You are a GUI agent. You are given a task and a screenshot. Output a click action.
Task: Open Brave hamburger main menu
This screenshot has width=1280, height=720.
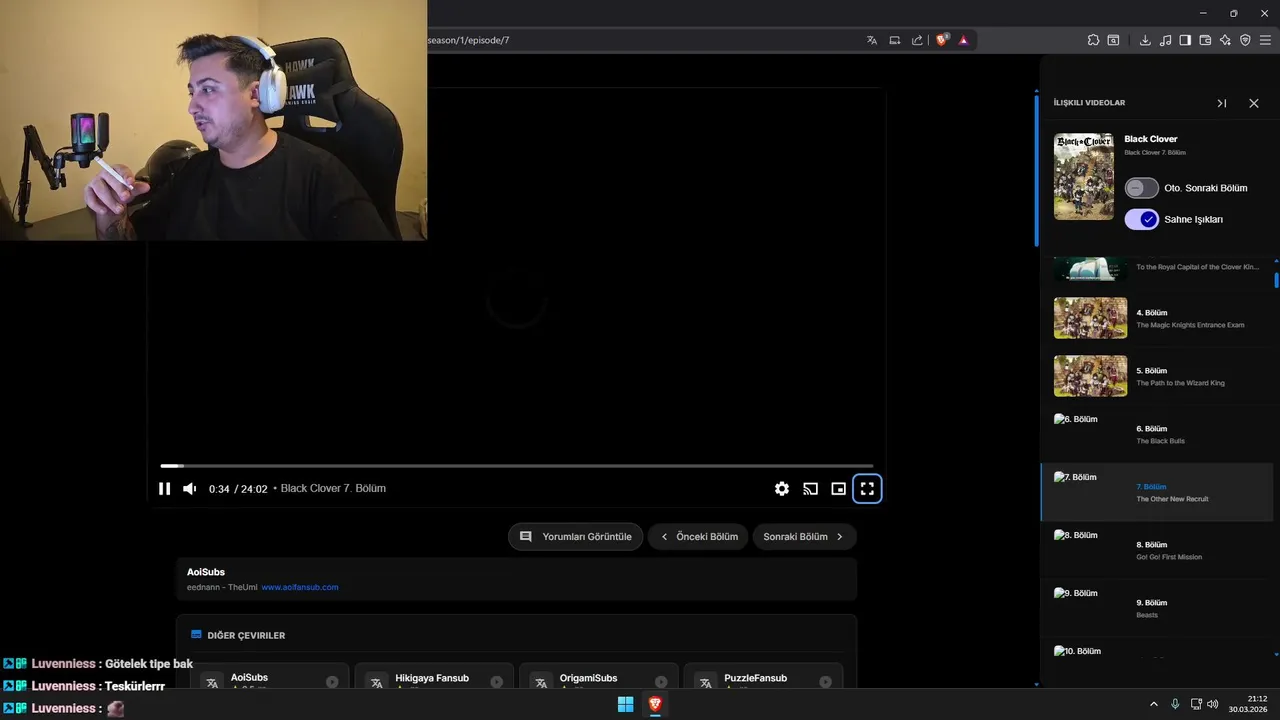[x=1266, y=40]
